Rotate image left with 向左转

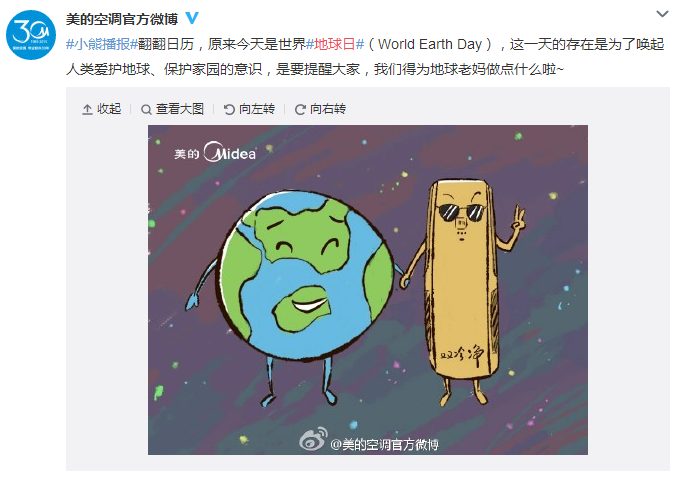tap(249, 109)
